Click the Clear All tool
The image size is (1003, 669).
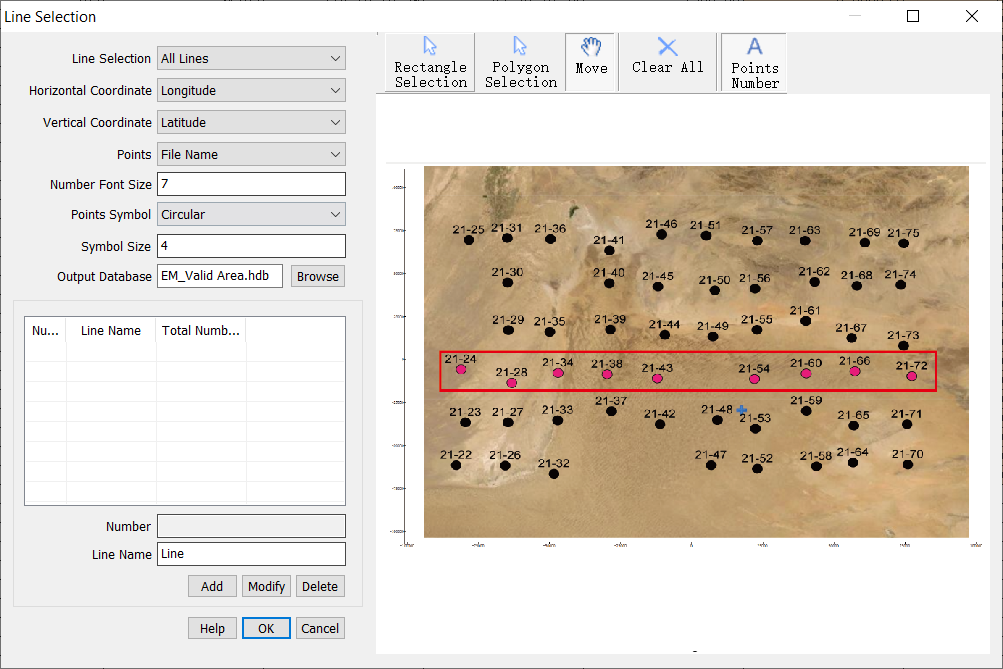(667, 63)
